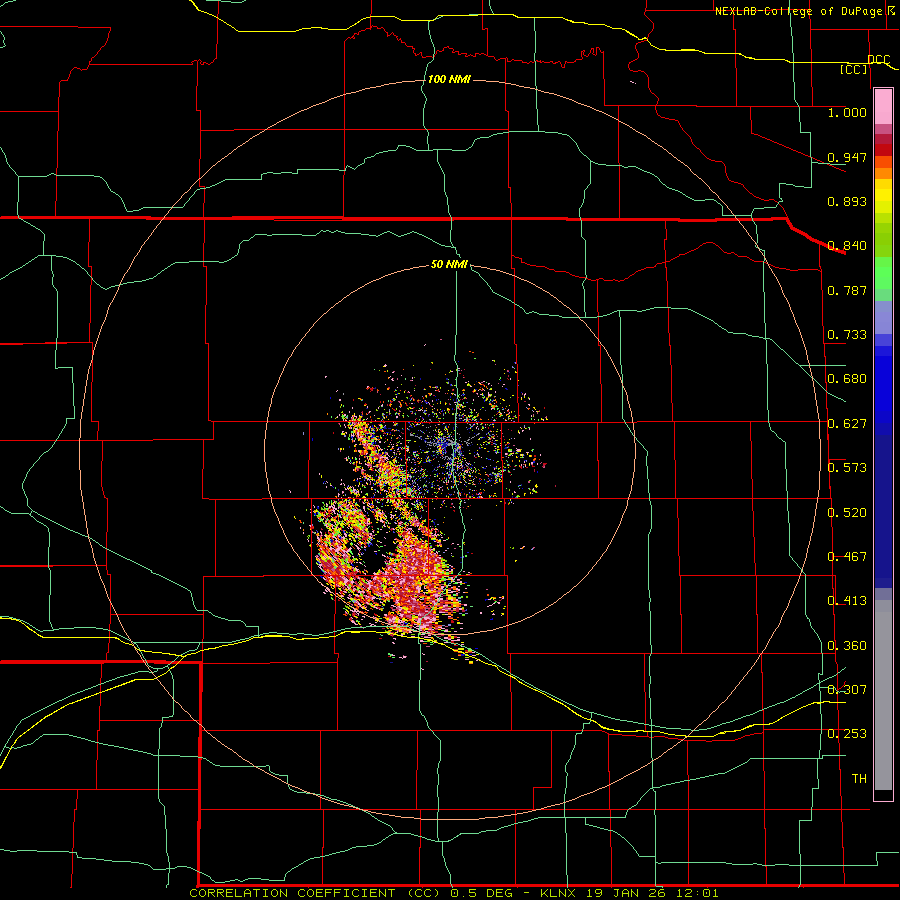Click the TH threshold label on scale
Image resolution: width=900 pixels, height=900 pixels.
coord(859,779)
